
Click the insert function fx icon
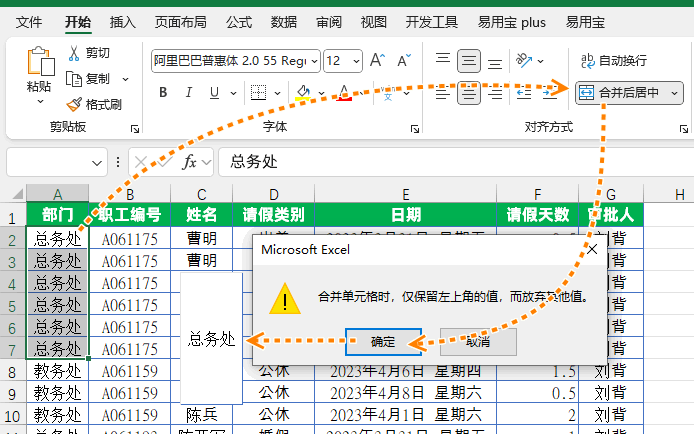click(190, 162)
